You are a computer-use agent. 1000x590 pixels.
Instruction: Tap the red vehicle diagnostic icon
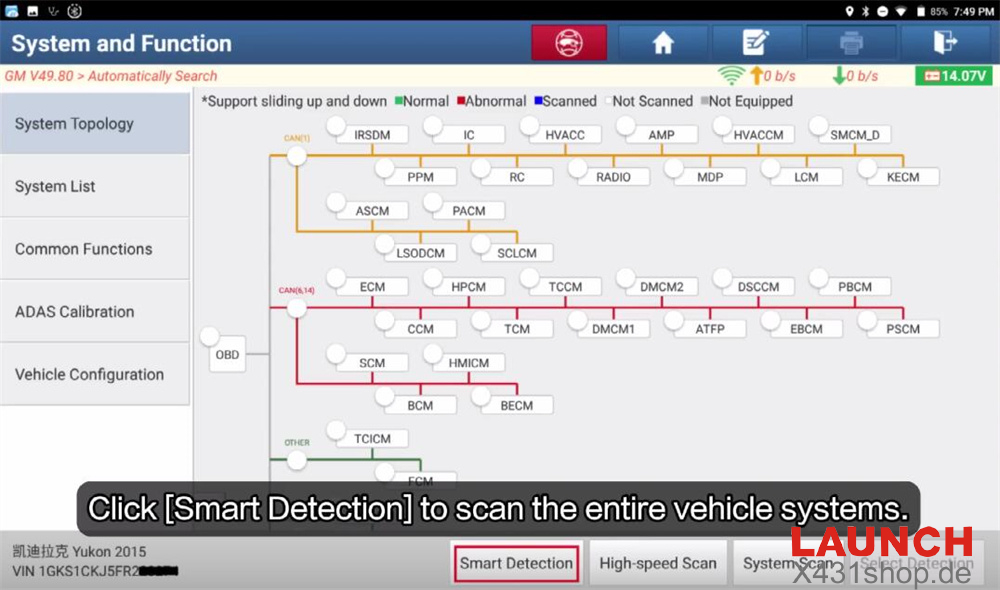(x=568, y=43)
